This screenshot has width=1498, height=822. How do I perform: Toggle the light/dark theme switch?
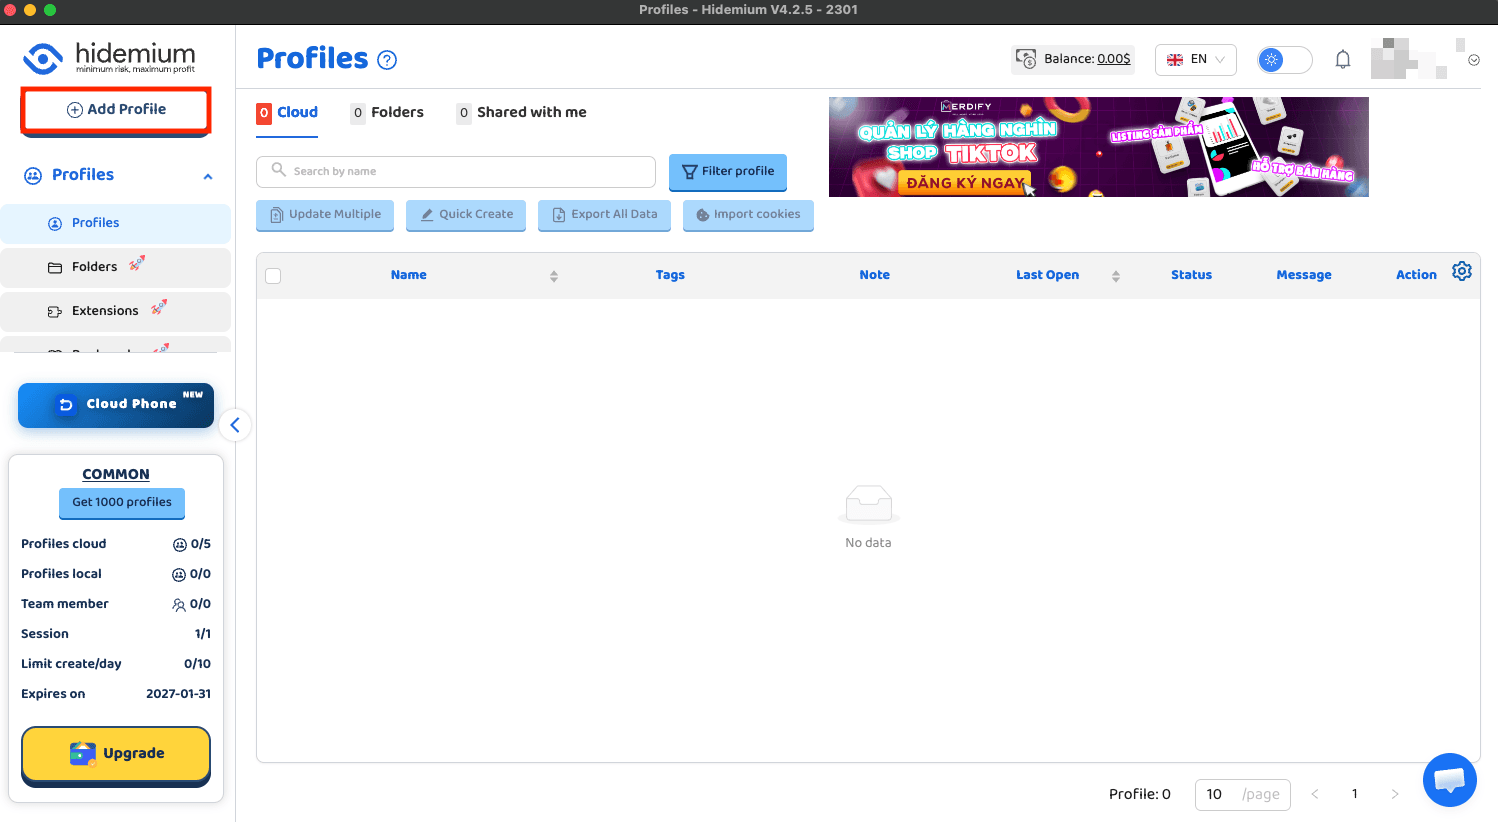[1283, 59]
